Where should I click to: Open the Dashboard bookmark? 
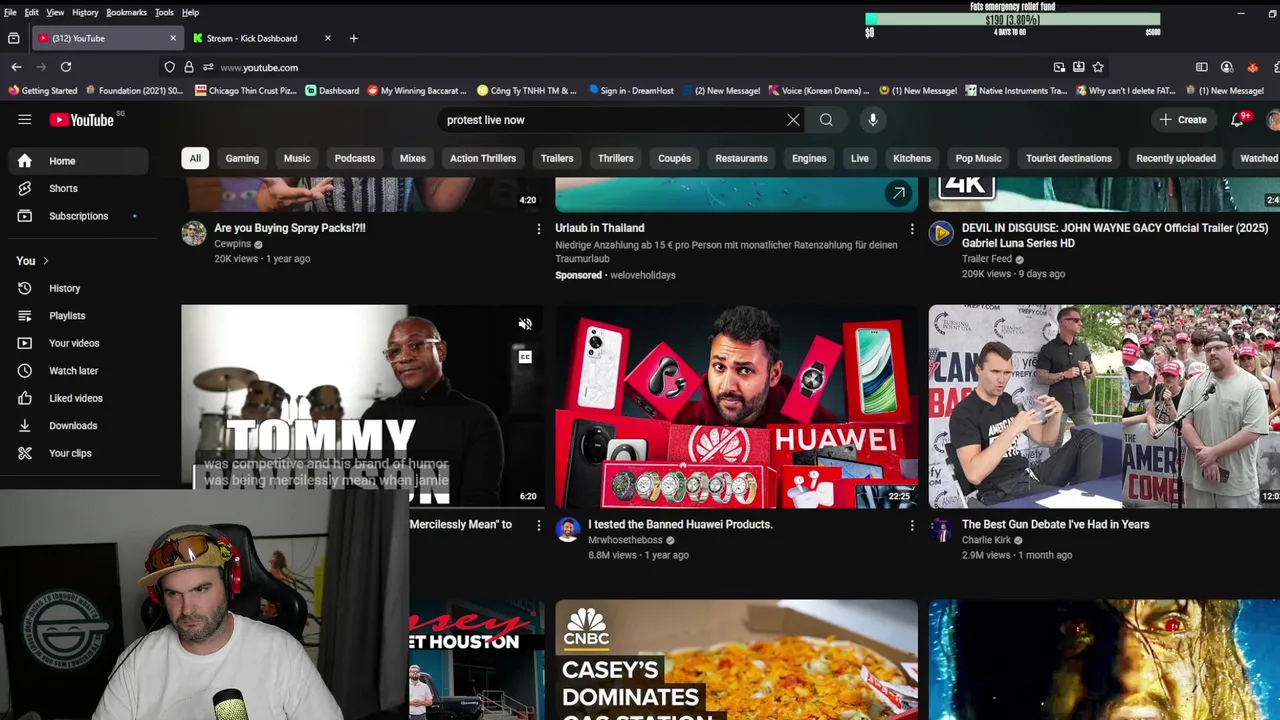pos(332,90)
